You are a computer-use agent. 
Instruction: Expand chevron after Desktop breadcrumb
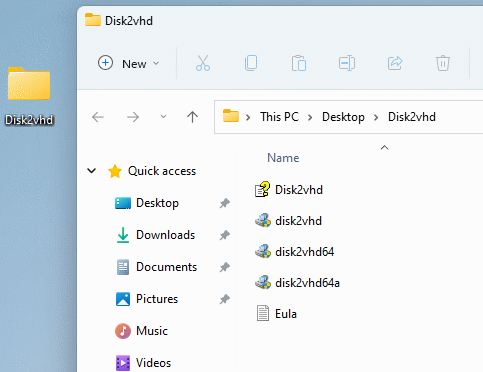point(376,117)
